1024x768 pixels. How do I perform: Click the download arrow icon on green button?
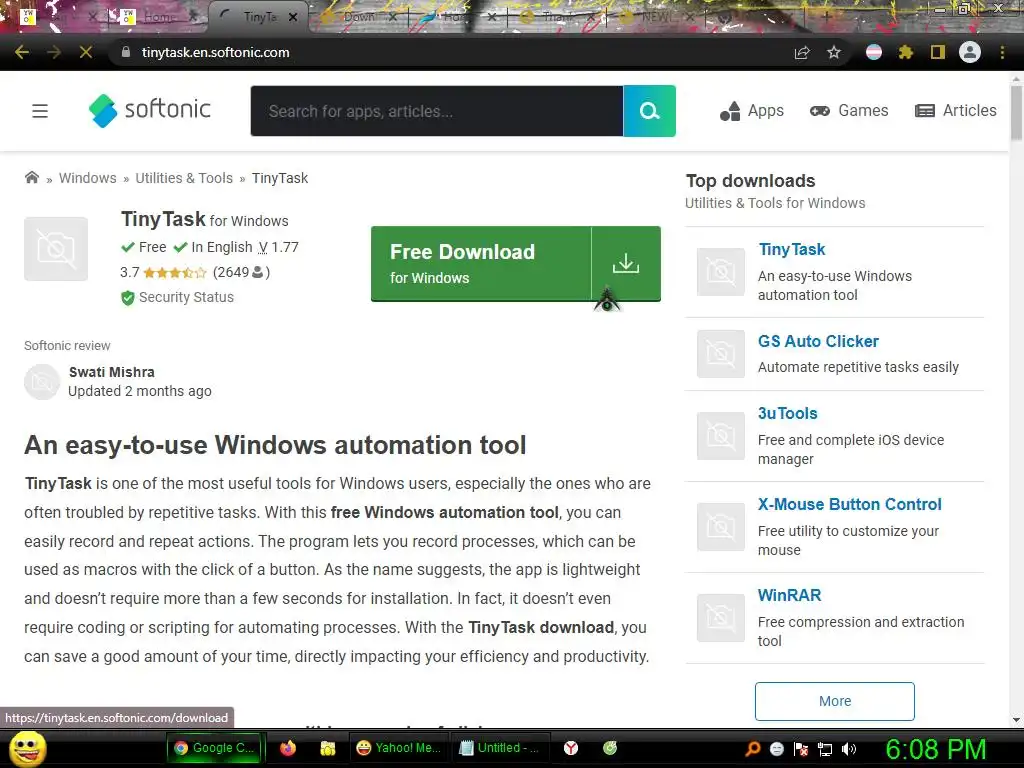[x=626, y=263]
